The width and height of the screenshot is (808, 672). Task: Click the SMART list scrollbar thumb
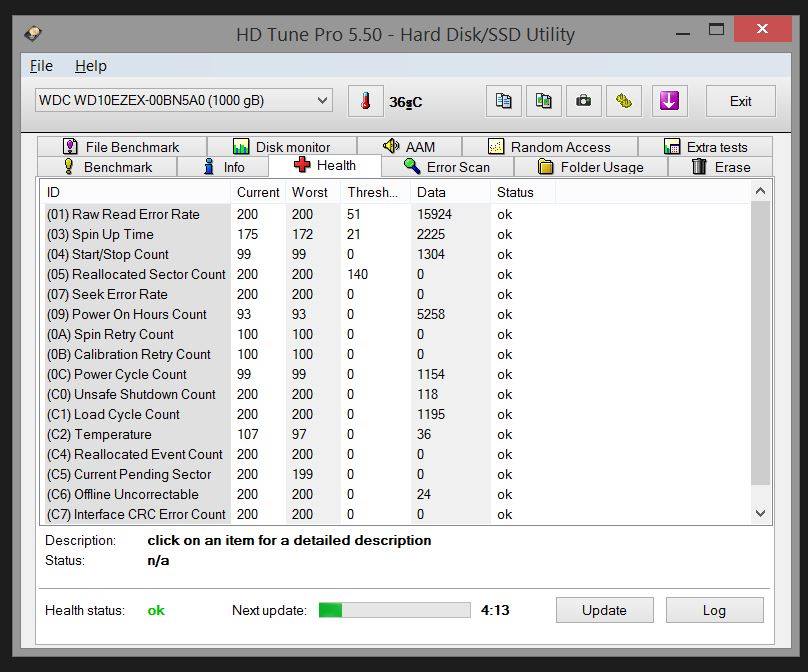click(760, 343)
